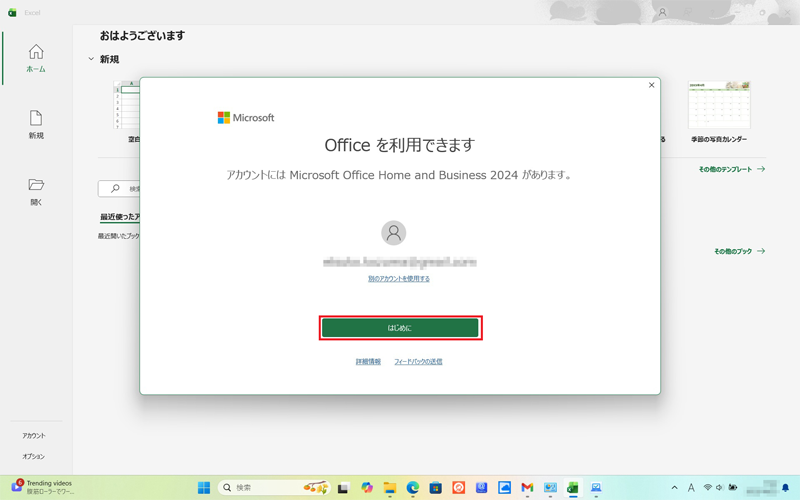
Task: Open the 詳細情報 link
Action: point(368,361)
